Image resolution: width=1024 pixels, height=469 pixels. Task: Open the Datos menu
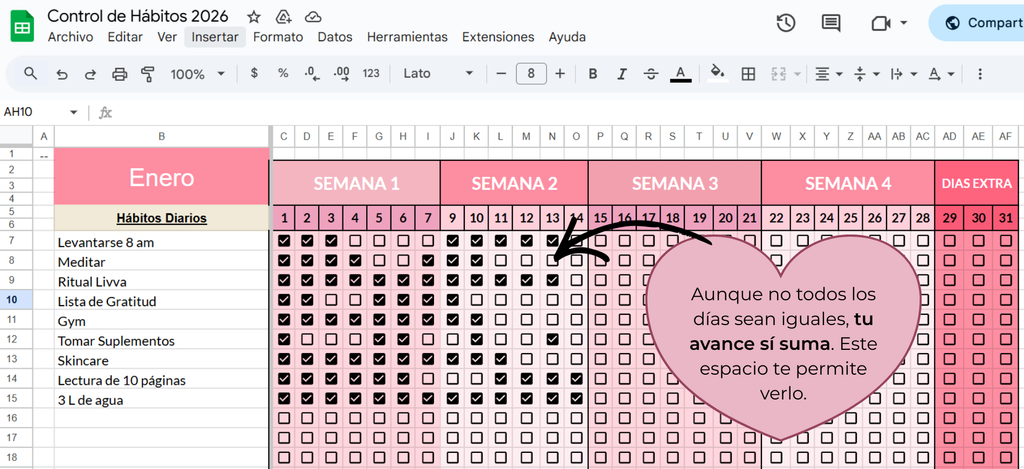(x=335, y=37)
